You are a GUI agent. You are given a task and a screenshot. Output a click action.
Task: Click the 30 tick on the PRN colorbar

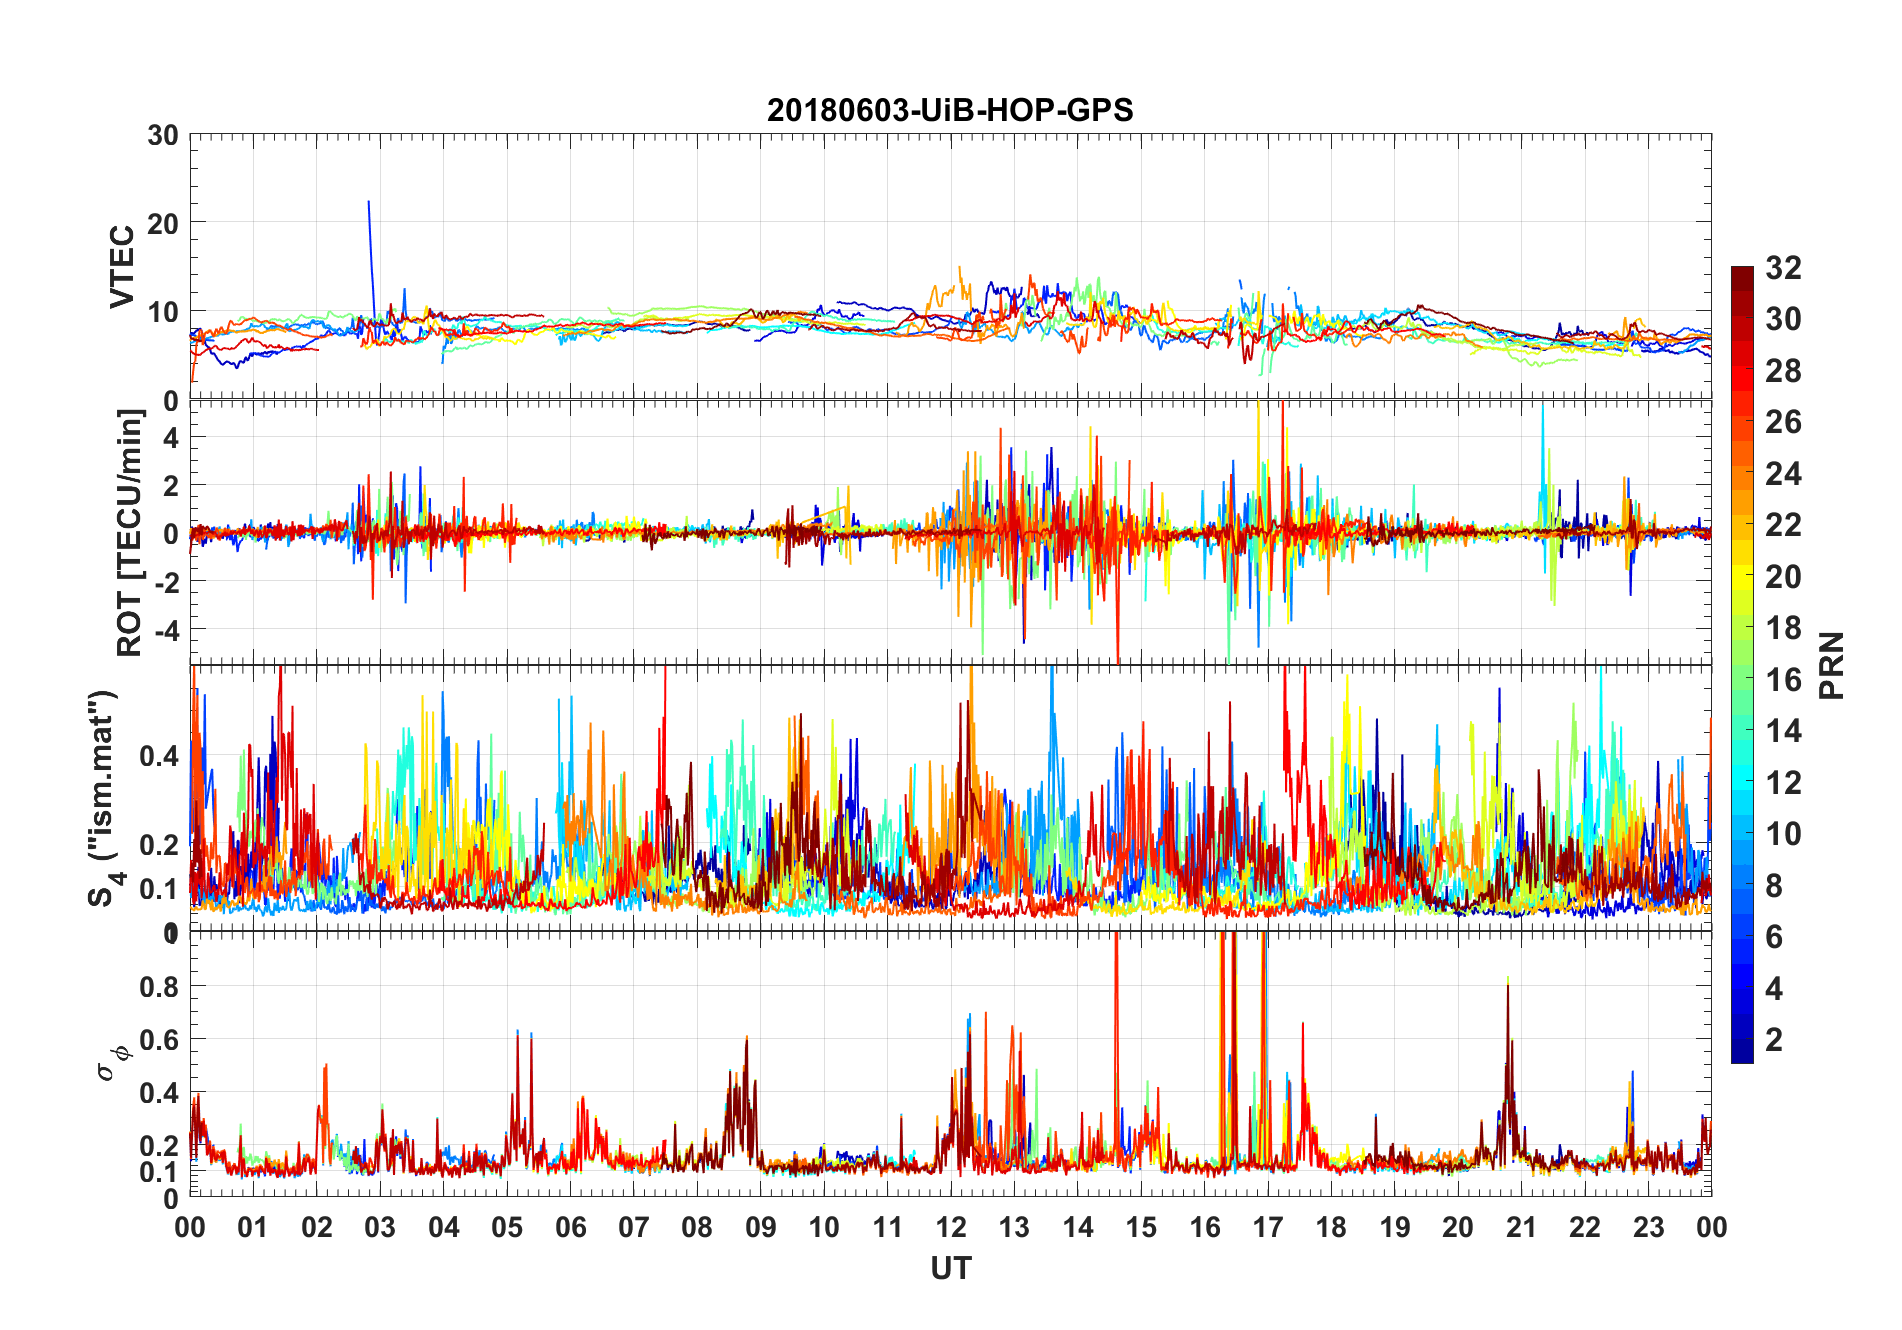[1783, 319]
